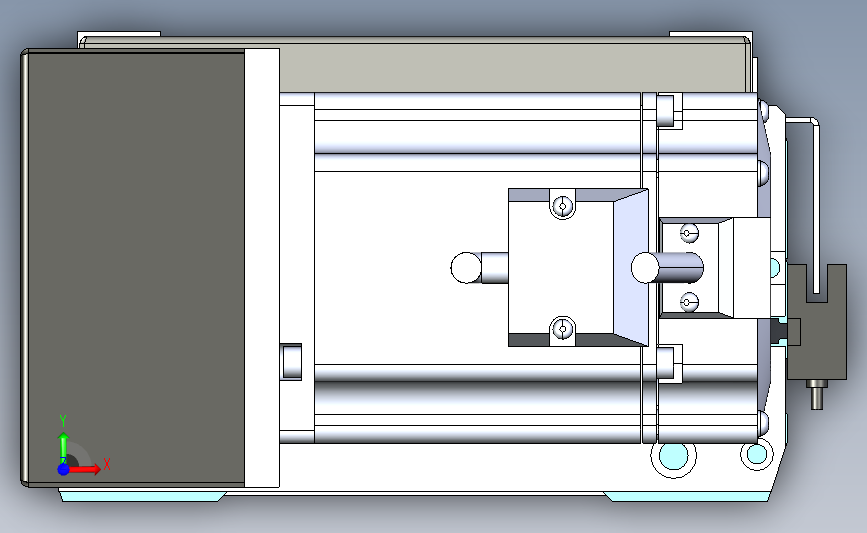Select the cyan foot at the bottom left
The height and width of the screenshot is (533, 867).
[x=143, y=495]
